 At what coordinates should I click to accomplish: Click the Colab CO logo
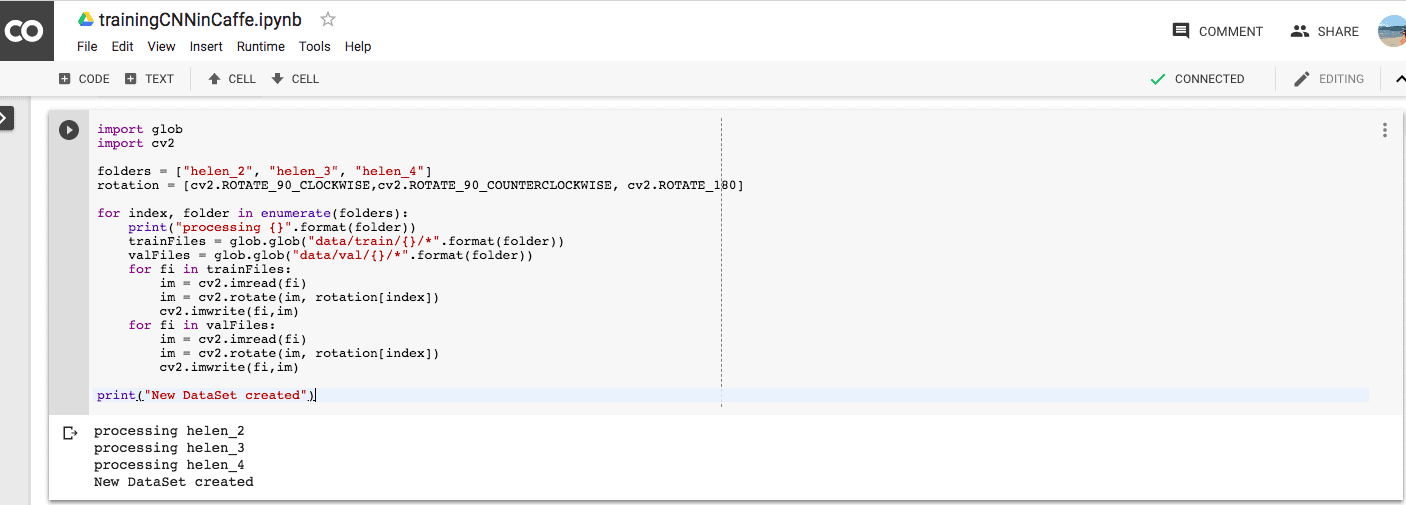[24, 31]
